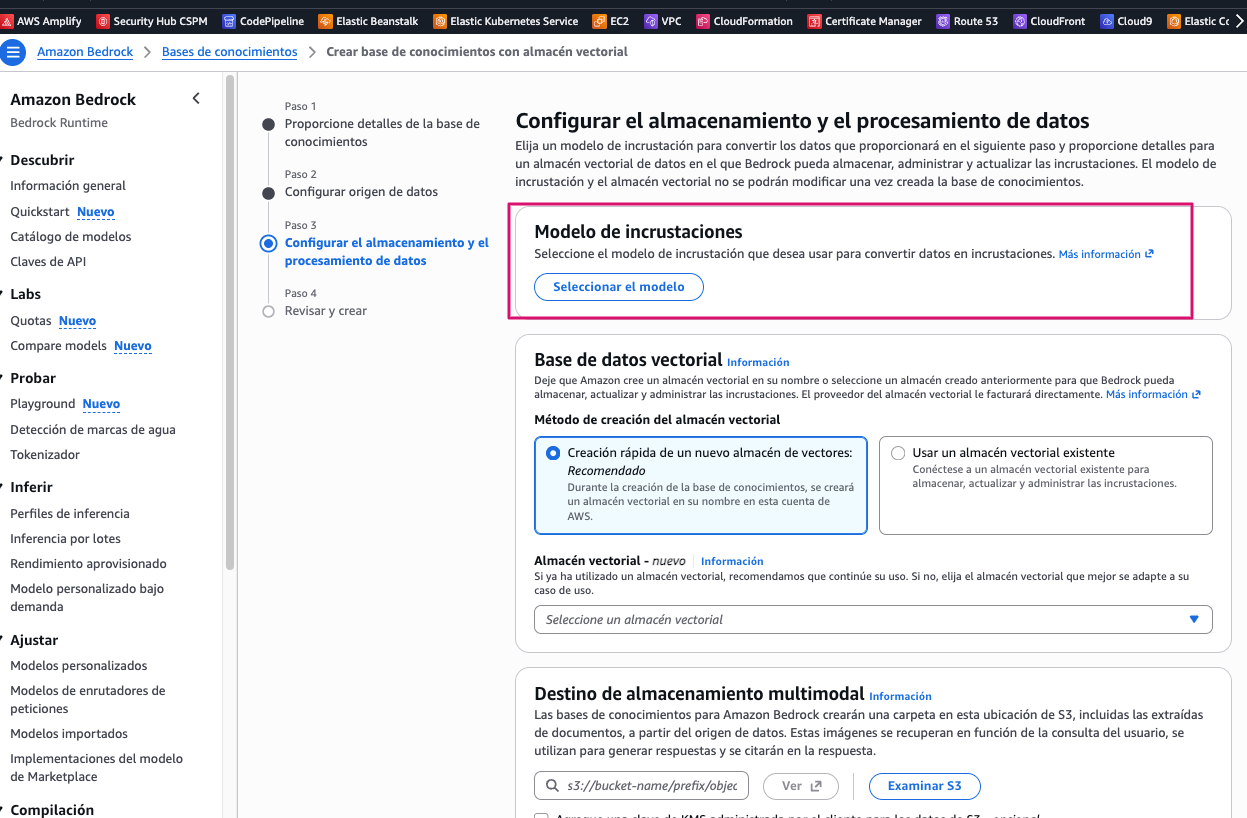Select use existing vector store option
Screen dimensions: 1247x818
pyautogui.click(x=898, y=453)
